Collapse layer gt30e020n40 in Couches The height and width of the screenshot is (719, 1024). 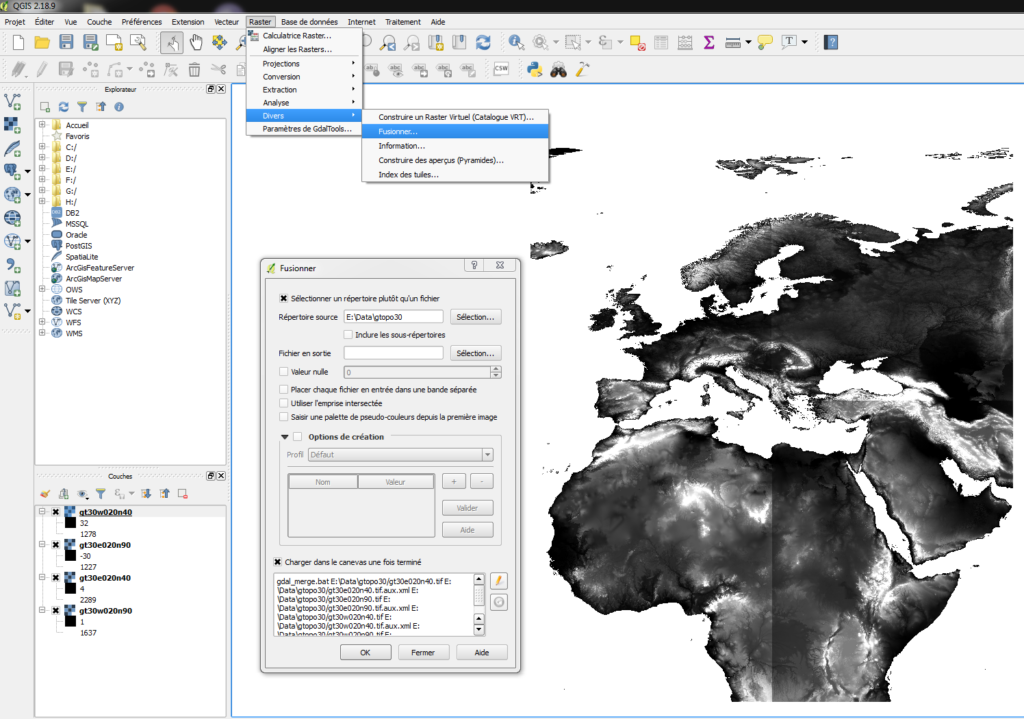(x=42, y=577)
